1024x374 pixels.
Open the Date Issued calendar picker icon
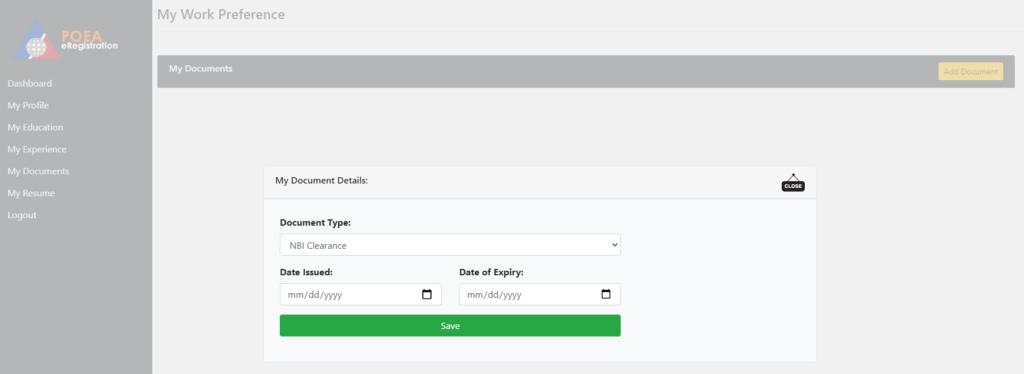426,294
